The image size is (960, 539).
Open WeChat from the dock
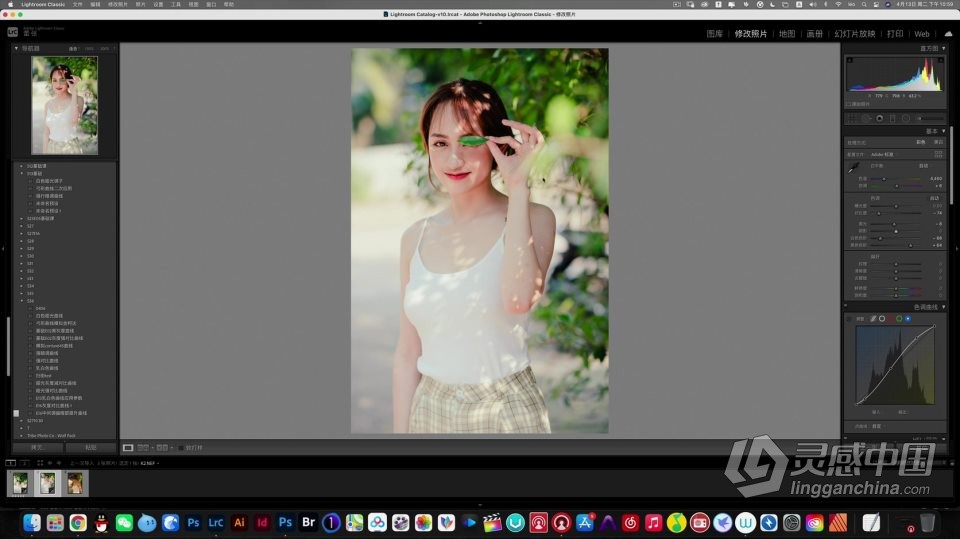[x=124, y=522]
